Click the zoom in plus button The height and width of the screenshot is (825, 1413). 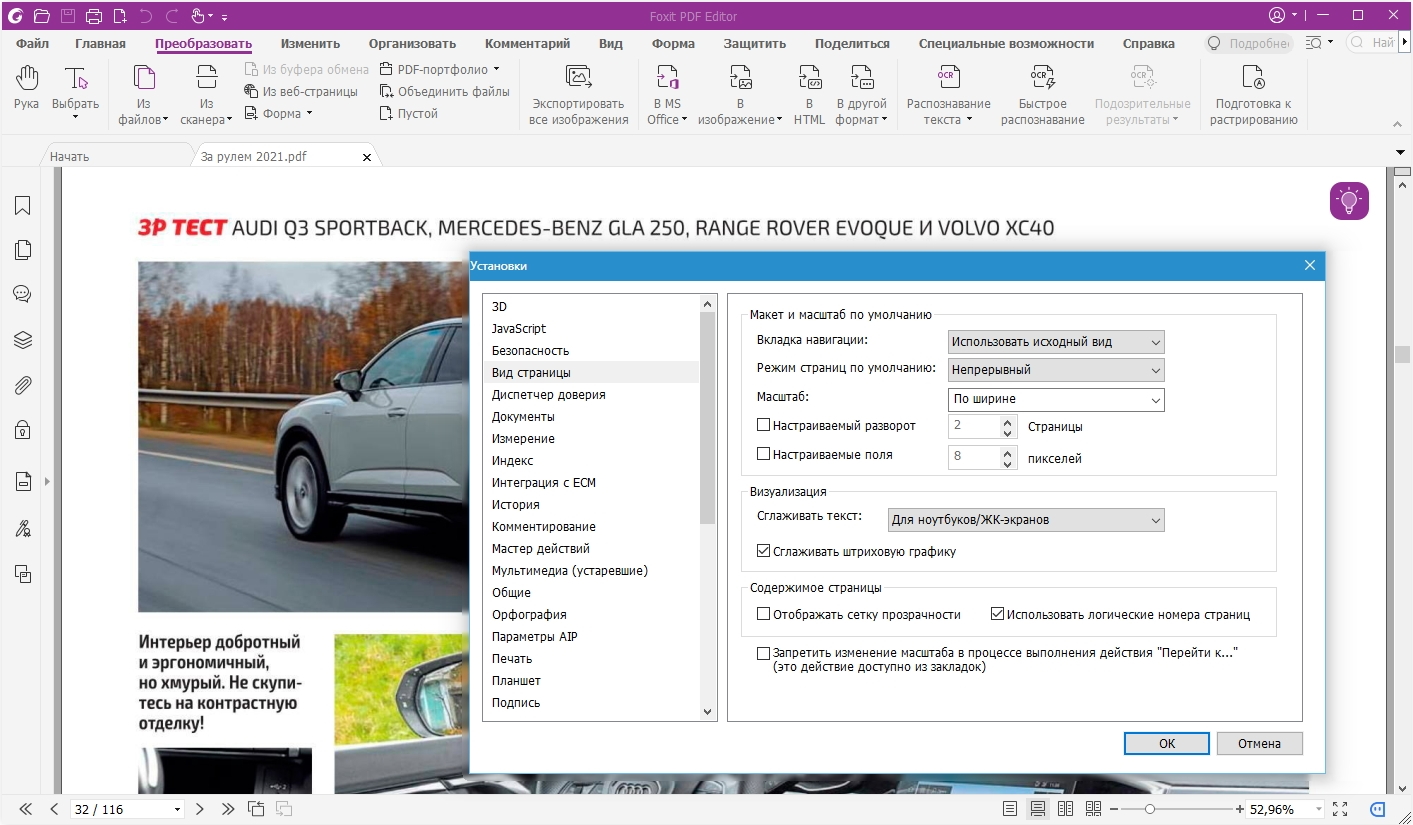pyautogui.click(x=1240, y=809)
